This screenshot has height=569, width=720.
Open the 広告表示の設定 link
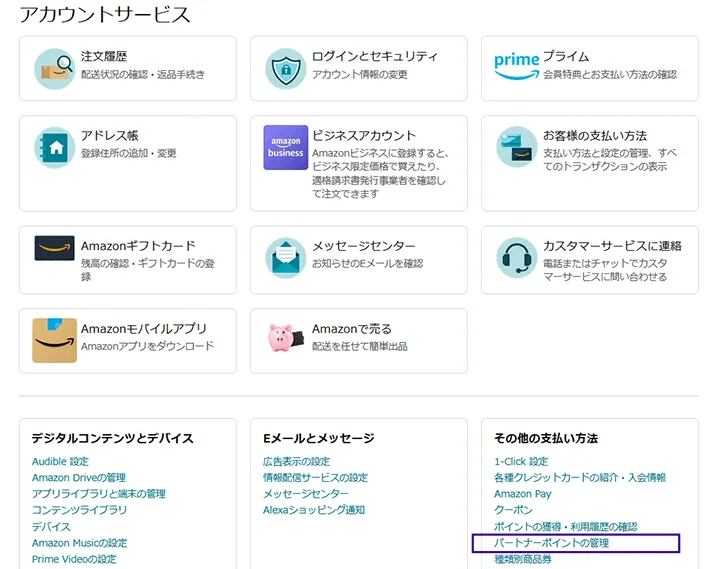point(296,462)
